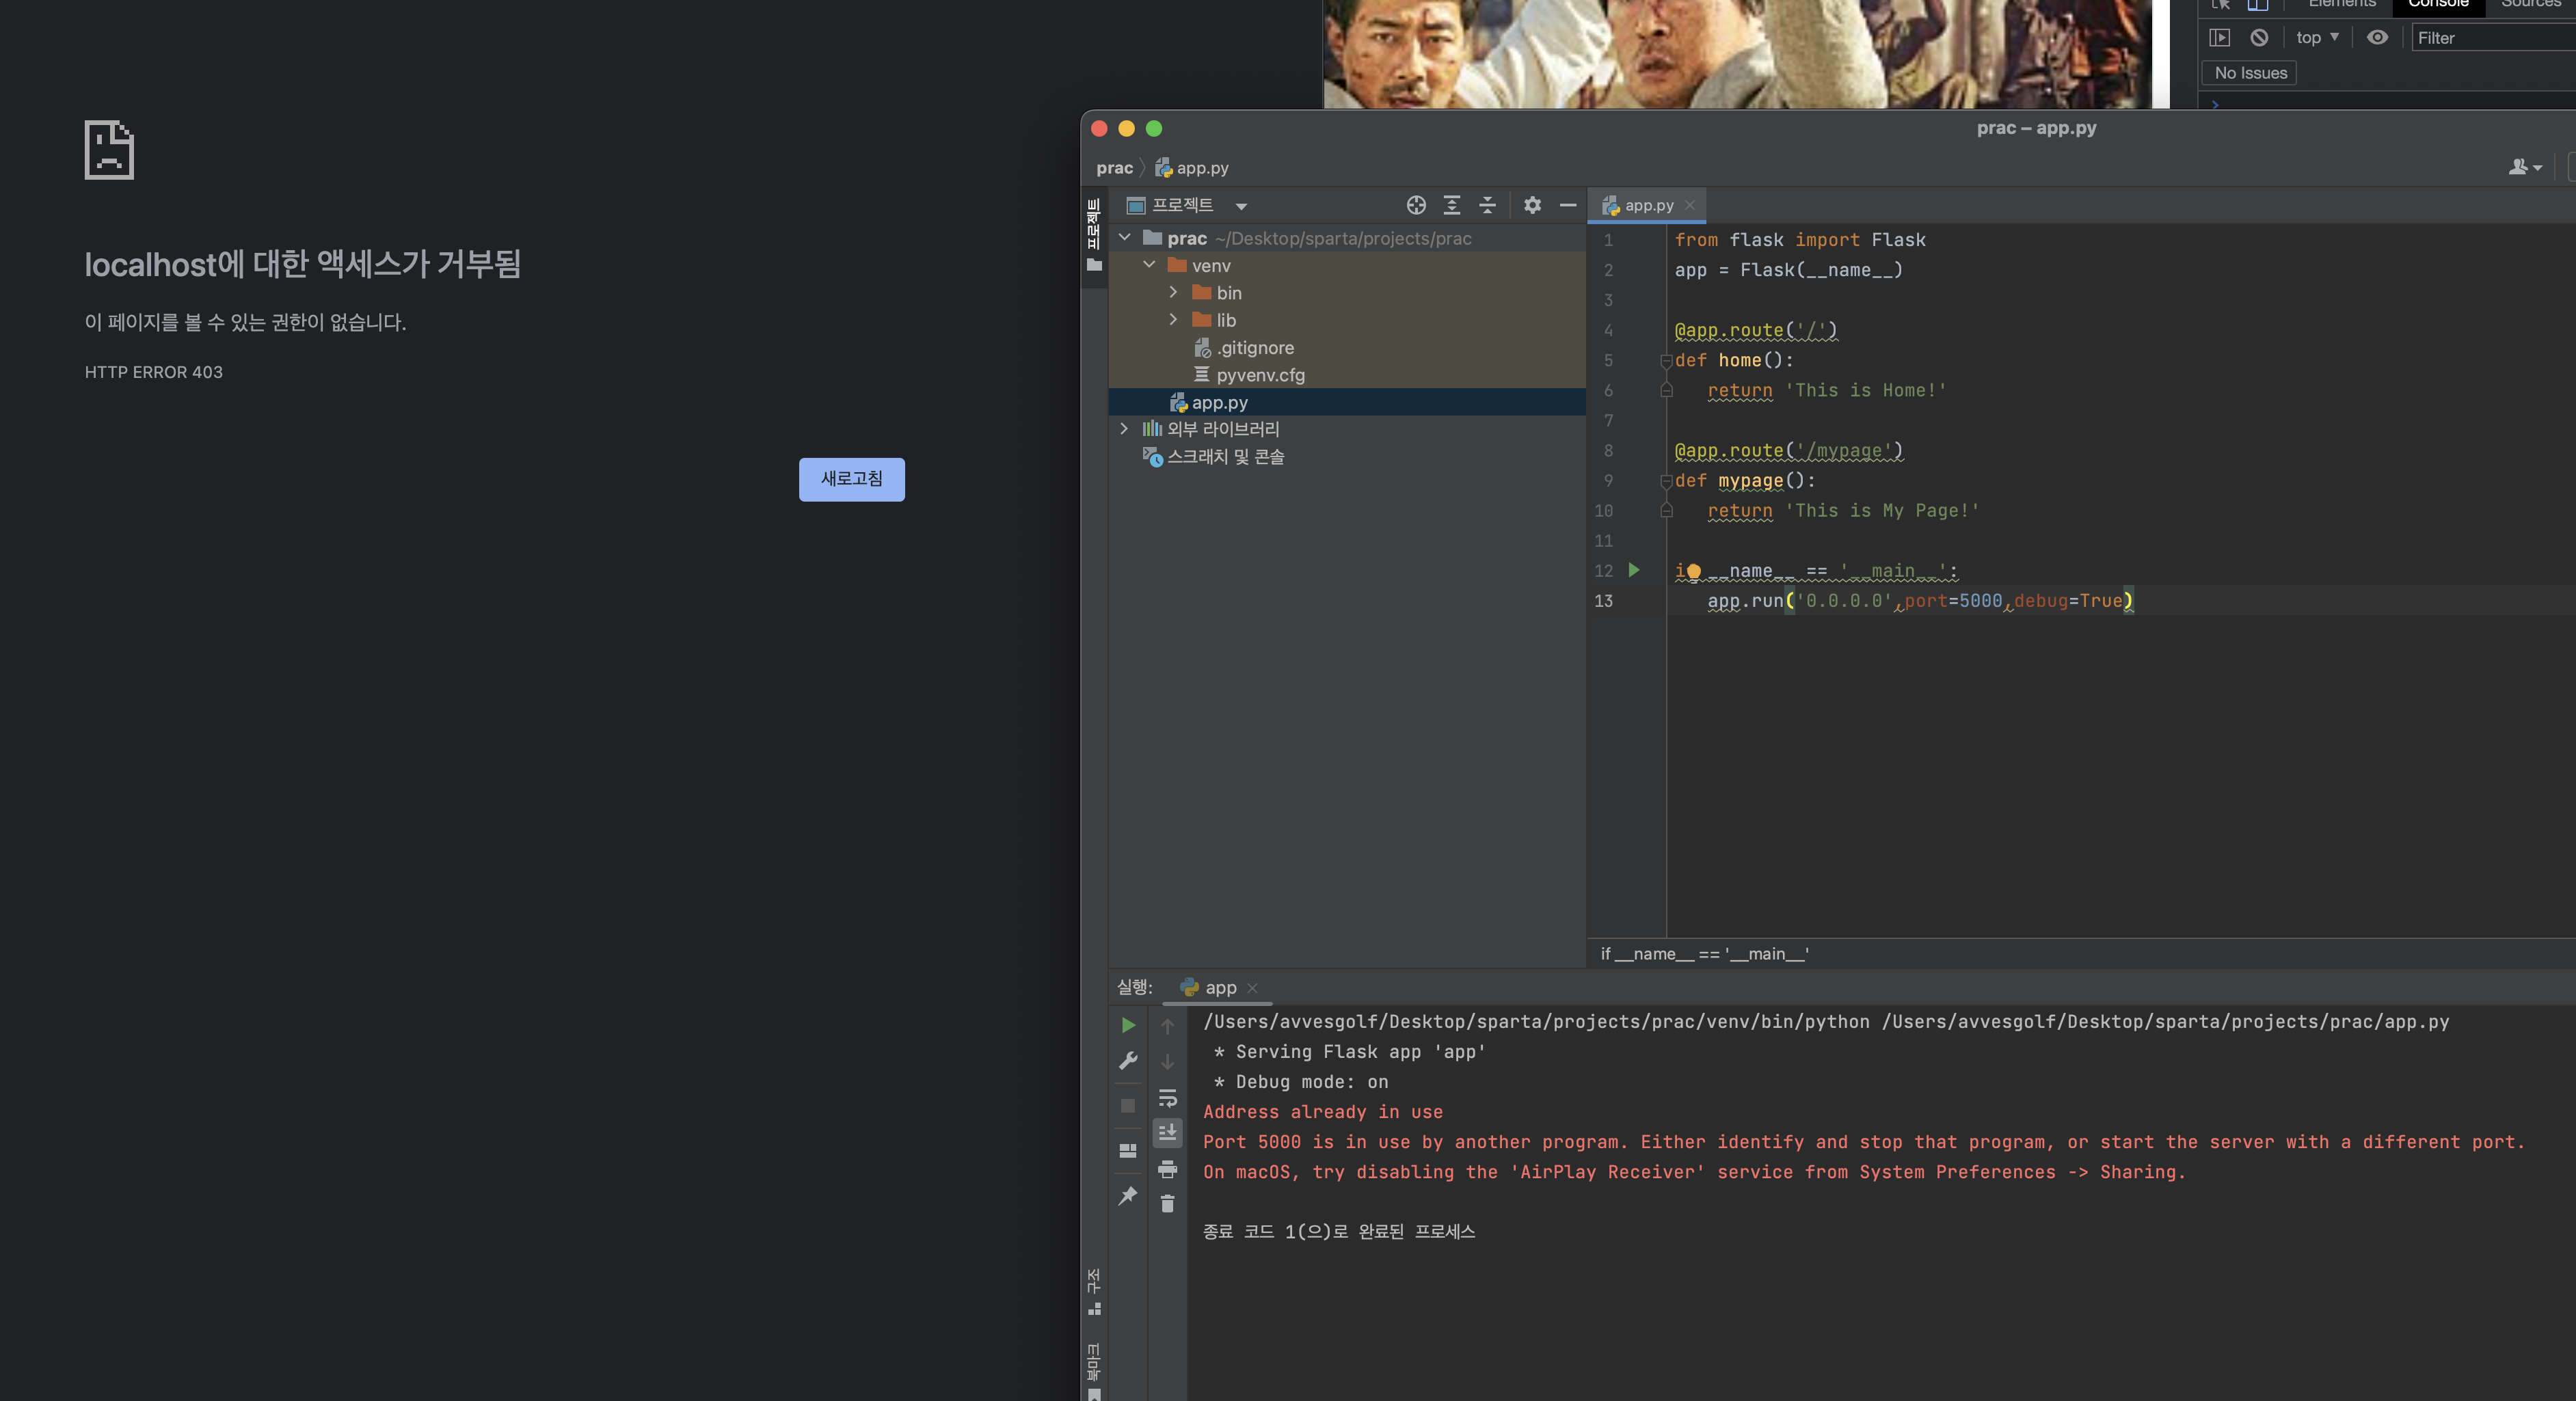
Task: Fold the mypage() function at line 9
Action: pos(1666,481)
